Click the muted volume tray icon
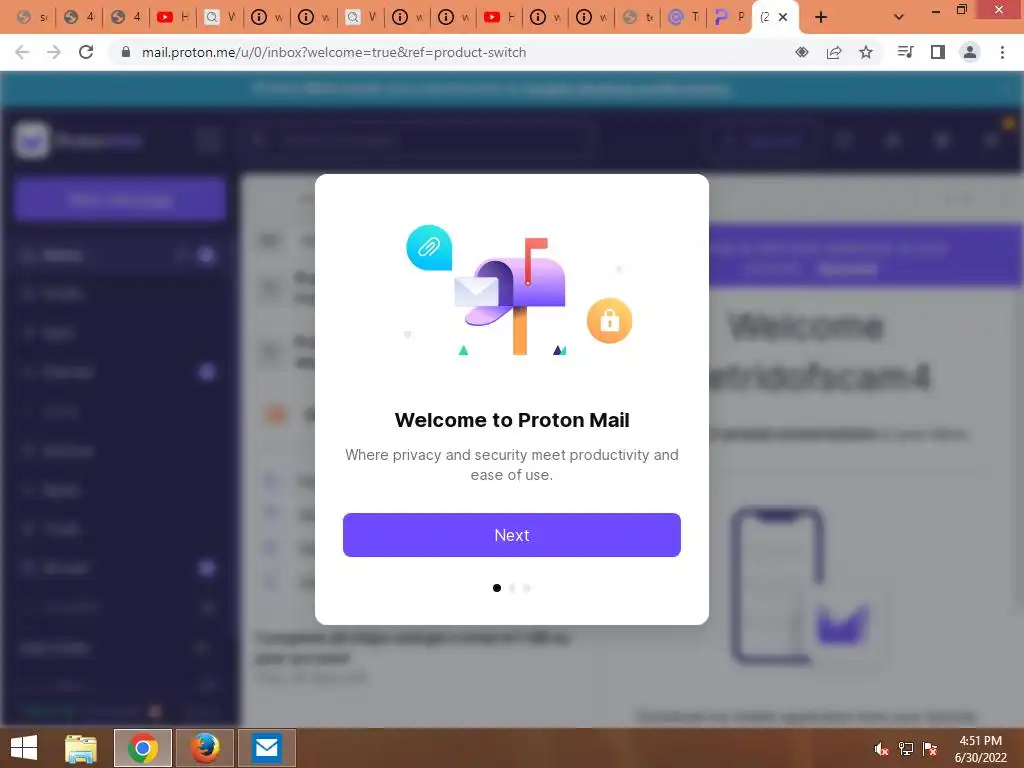Image resolution: width=1024 pixels, height=768 pixels. (x=881, y=749)
